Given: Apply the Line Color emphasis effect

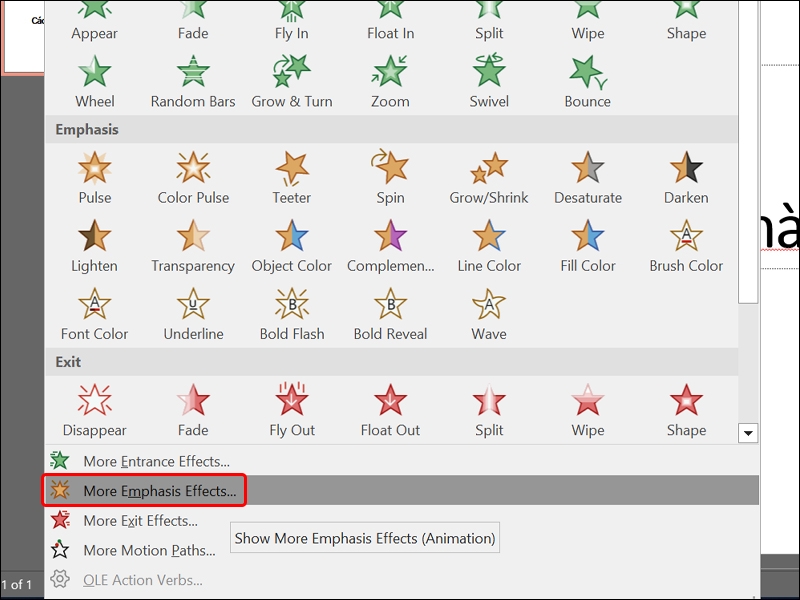Looking at the screenshot, I should click(489, 246).
